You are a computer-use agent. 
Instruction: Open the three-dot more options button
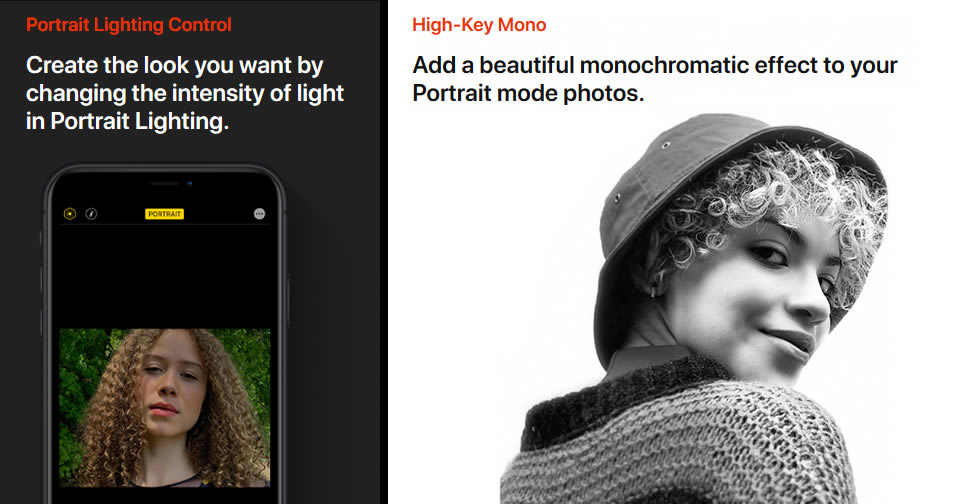[x=259, y=214]
